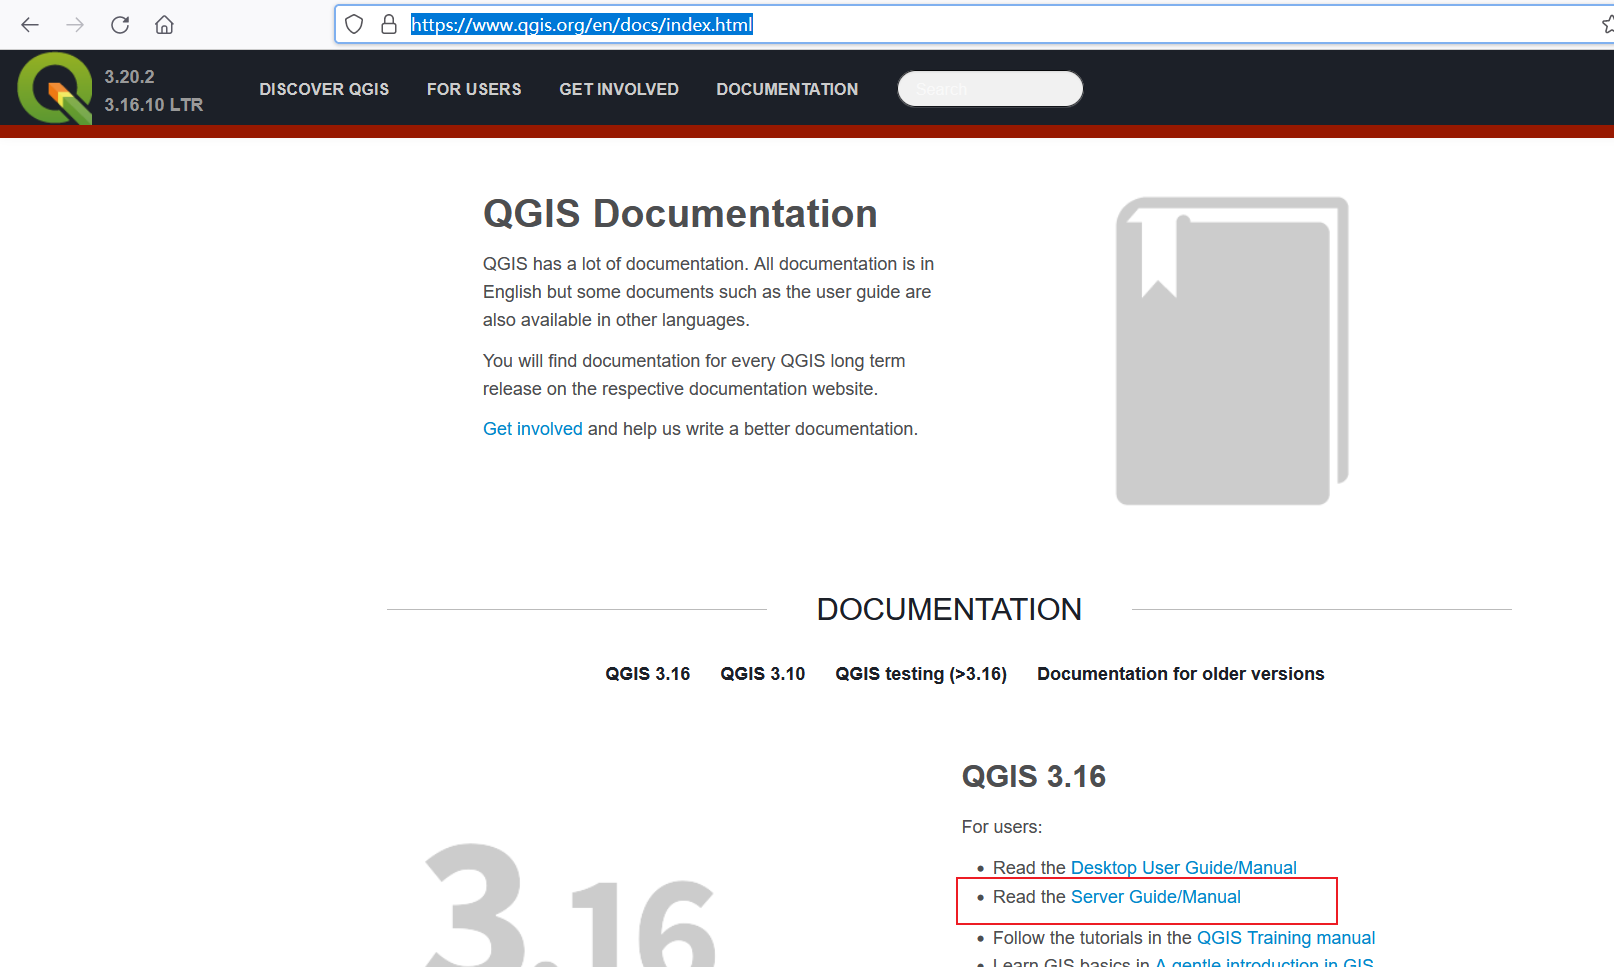1614x967 pixels.
Task: Click the tracking protection shield icon
Action: (354, 24)
